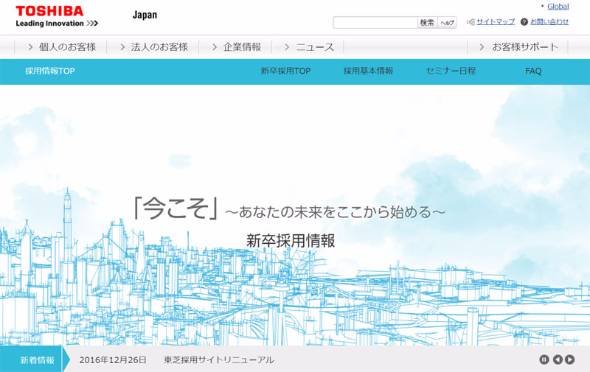Open the ニュース menu
The height and width of the screenshot is (372, 590).
309,47
